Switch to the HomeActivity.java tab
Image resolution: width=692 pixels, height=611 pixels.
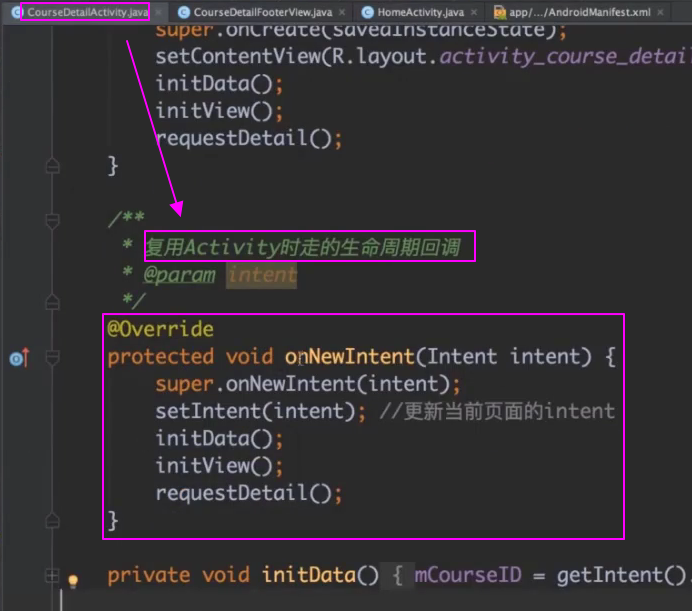coord(421,12)
